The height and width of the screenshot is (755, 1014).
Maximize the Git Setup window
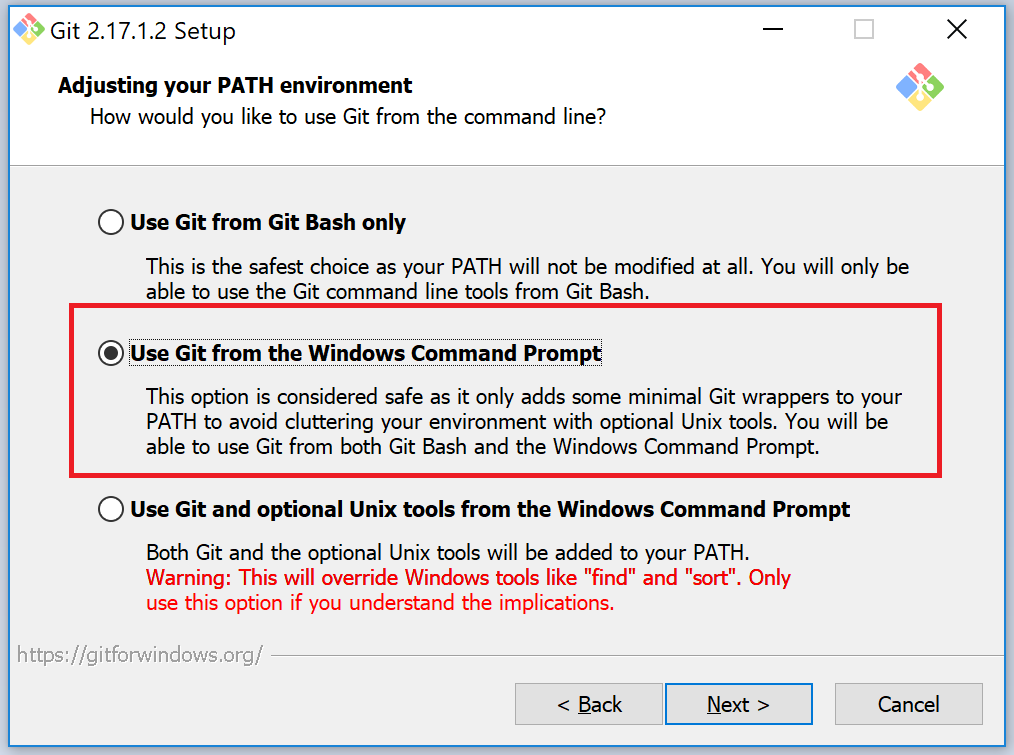864,30
